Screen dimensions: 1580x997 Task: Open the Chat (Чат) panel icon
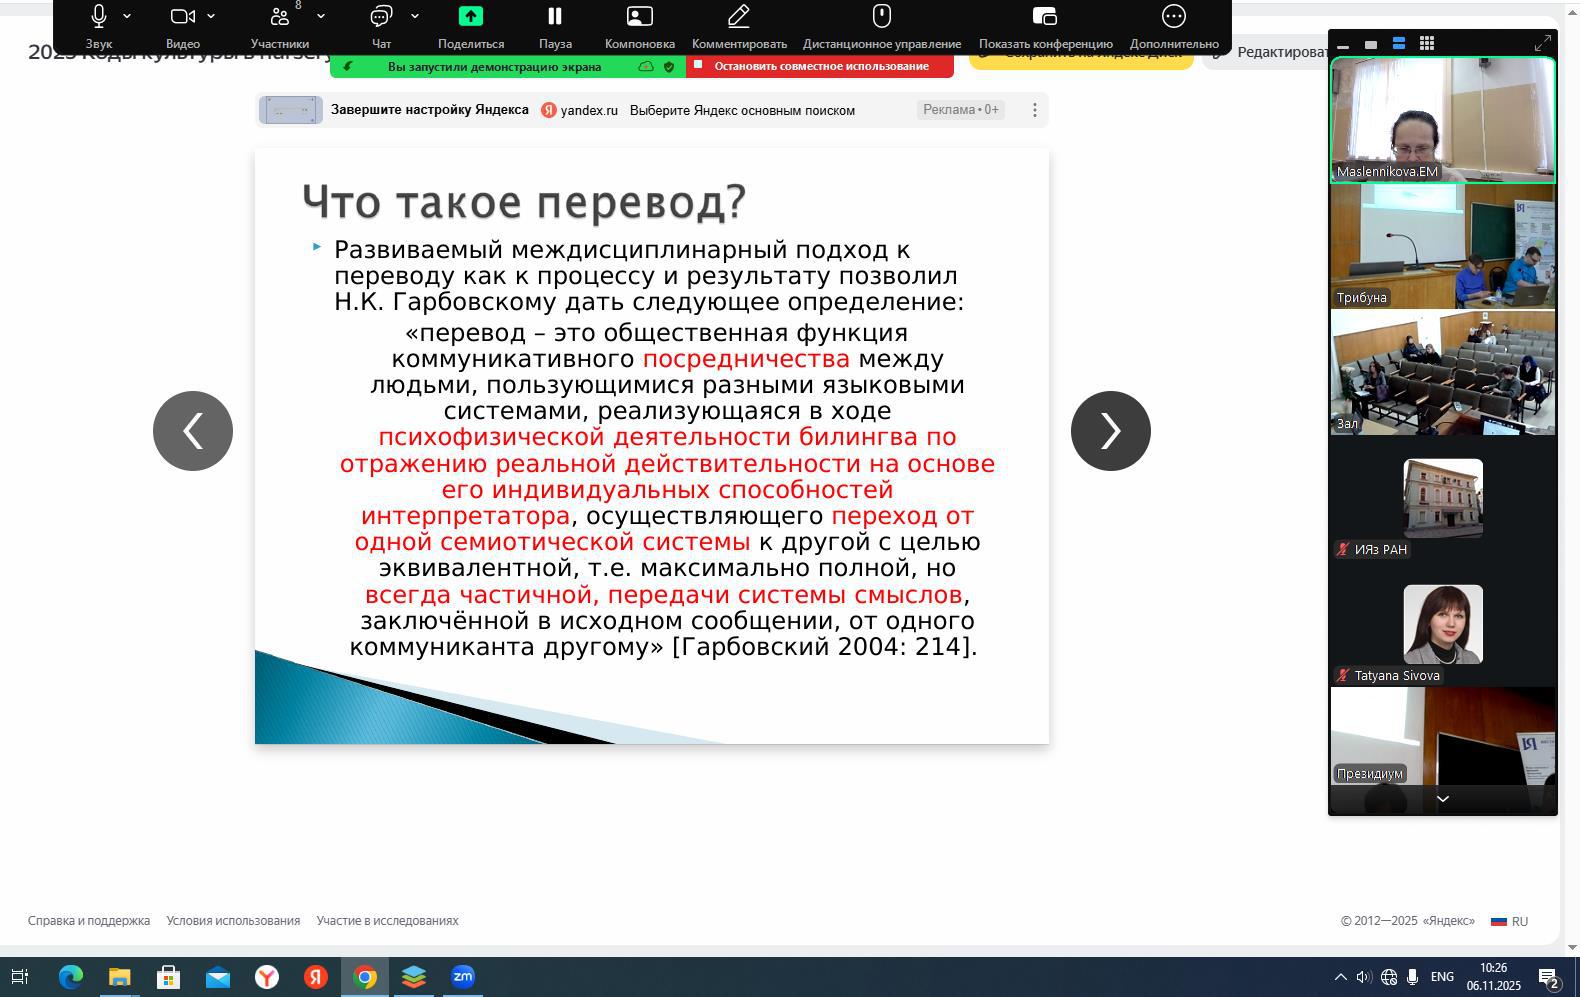point(381,17)
